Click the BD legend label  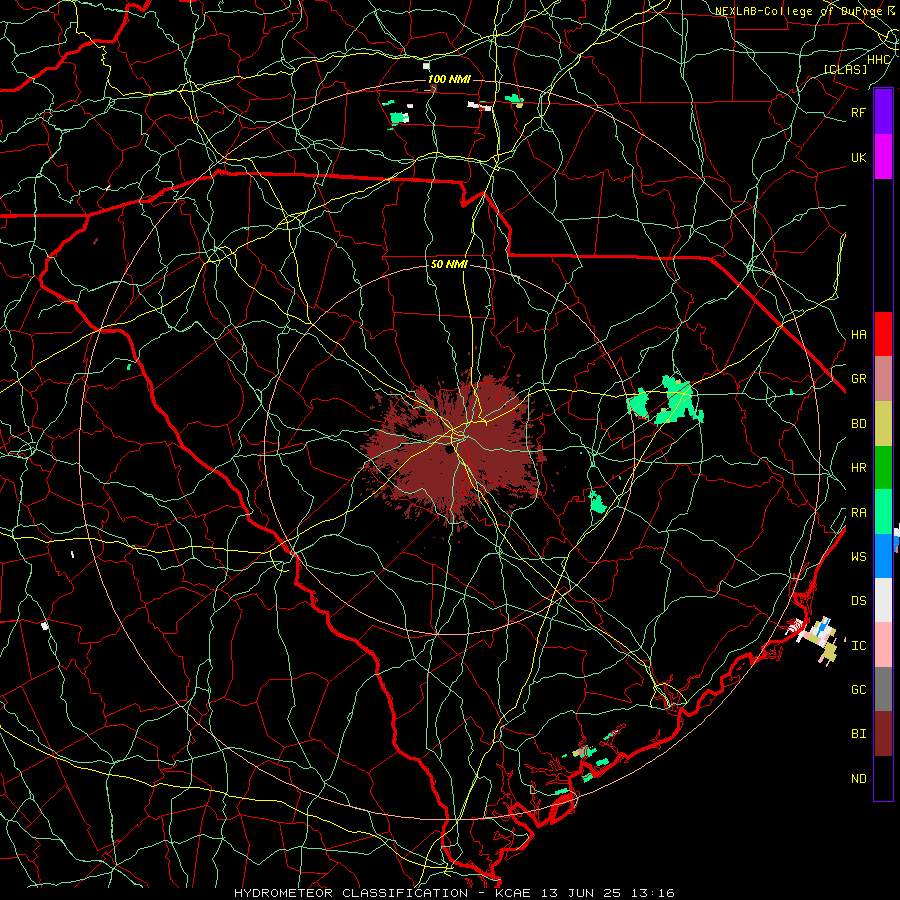[x=858, y=424]
